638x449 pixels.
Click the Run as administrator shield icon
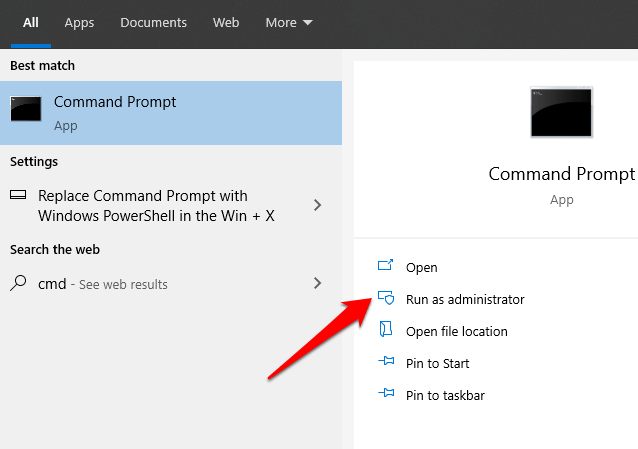point(386,299)
